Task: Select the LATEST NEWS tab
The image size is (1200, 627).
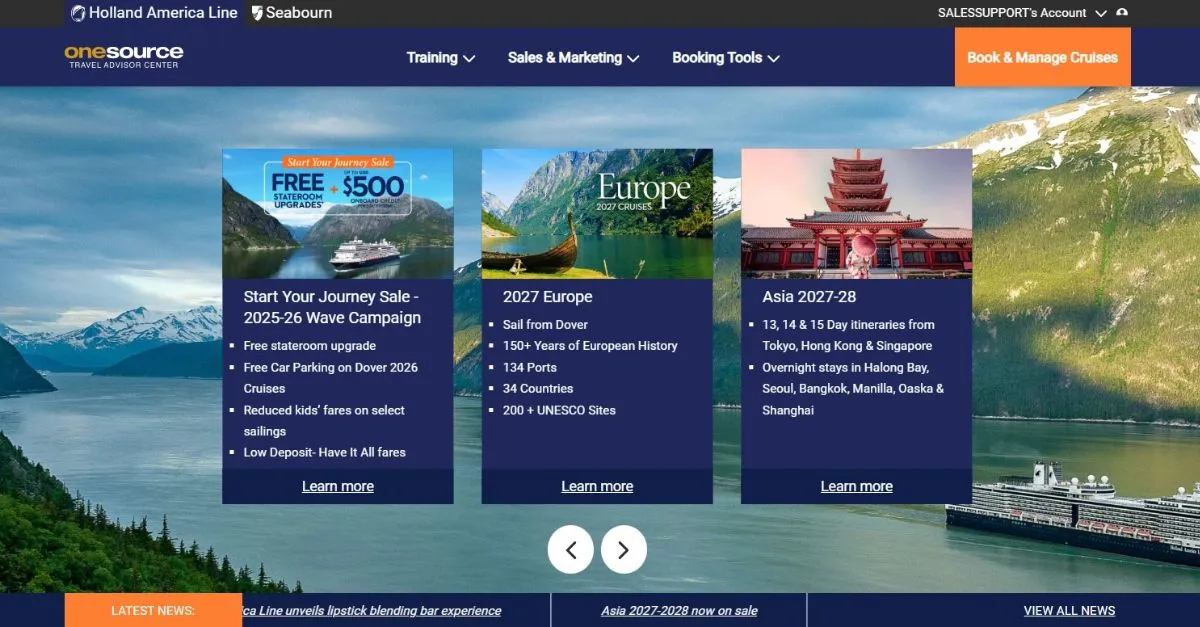Action: pos(153,610)
